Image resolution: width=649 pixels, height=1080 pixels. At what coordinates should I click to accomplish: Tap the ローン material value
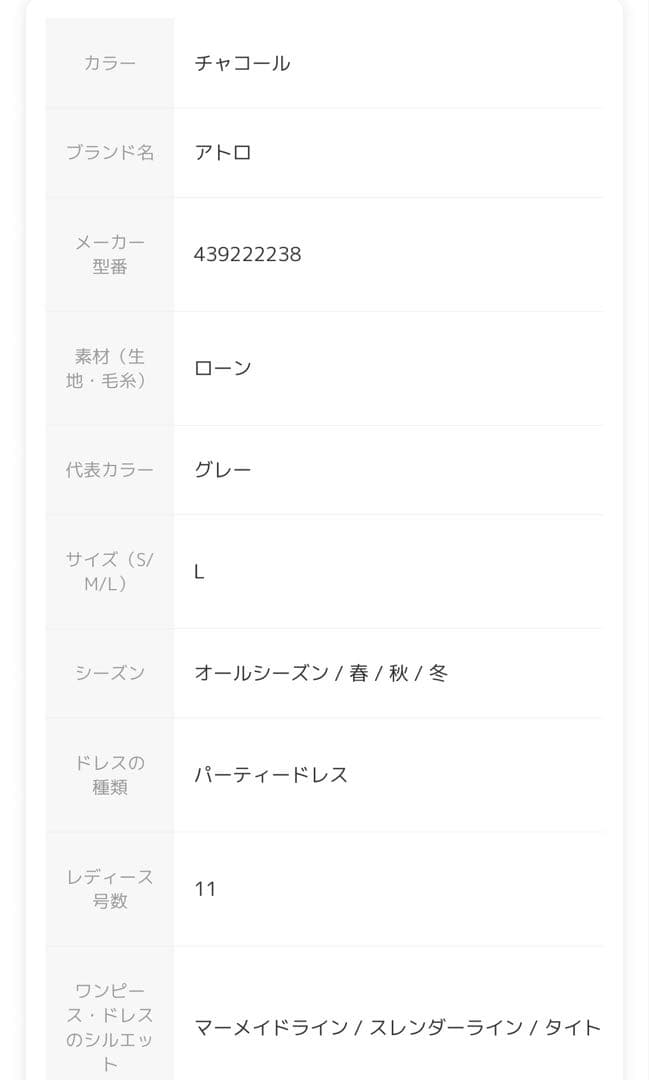tap(223, 368)
